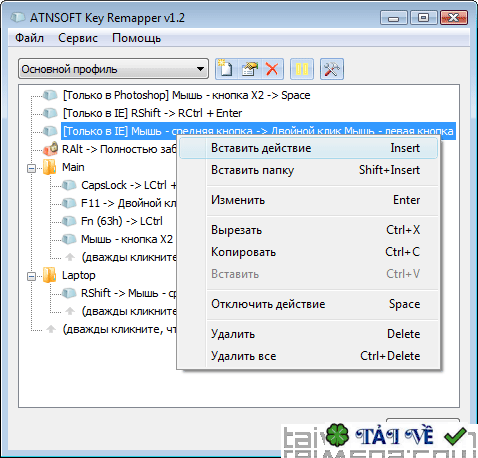Select the Fn (63h) -> LCtrl row
The image size is (478, 458).
[x=122, y=221]
